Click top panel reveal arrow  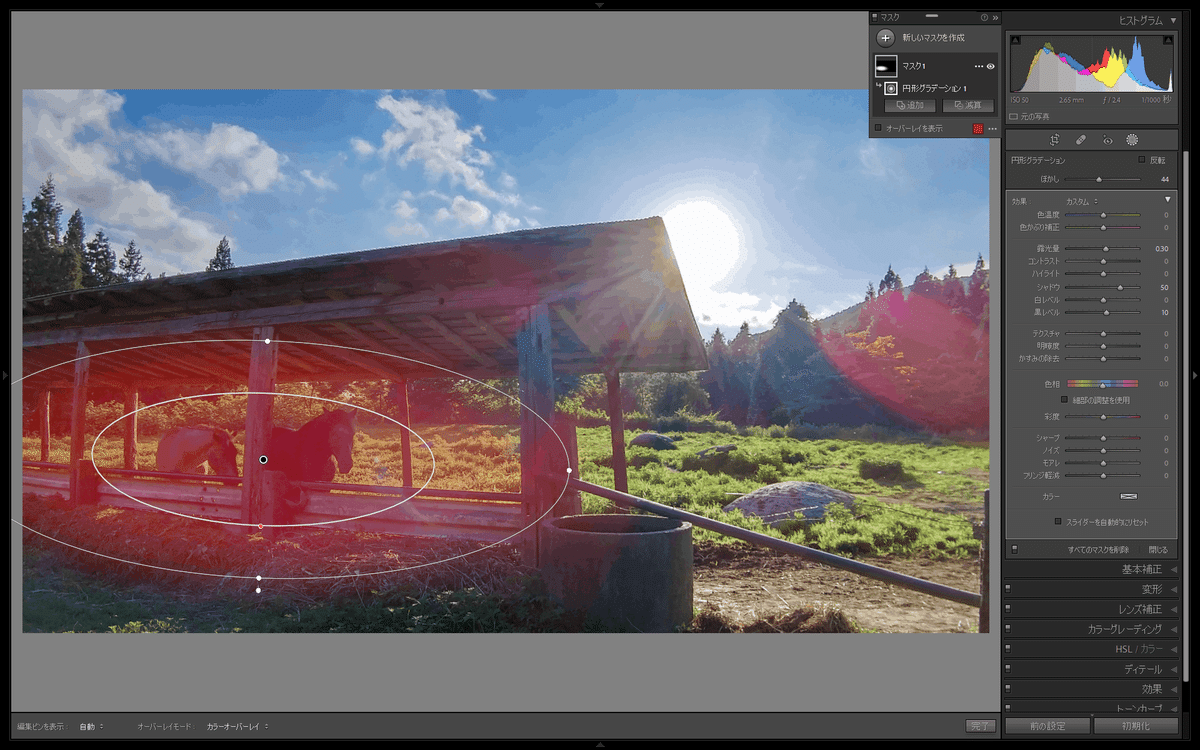coord(600,5)
